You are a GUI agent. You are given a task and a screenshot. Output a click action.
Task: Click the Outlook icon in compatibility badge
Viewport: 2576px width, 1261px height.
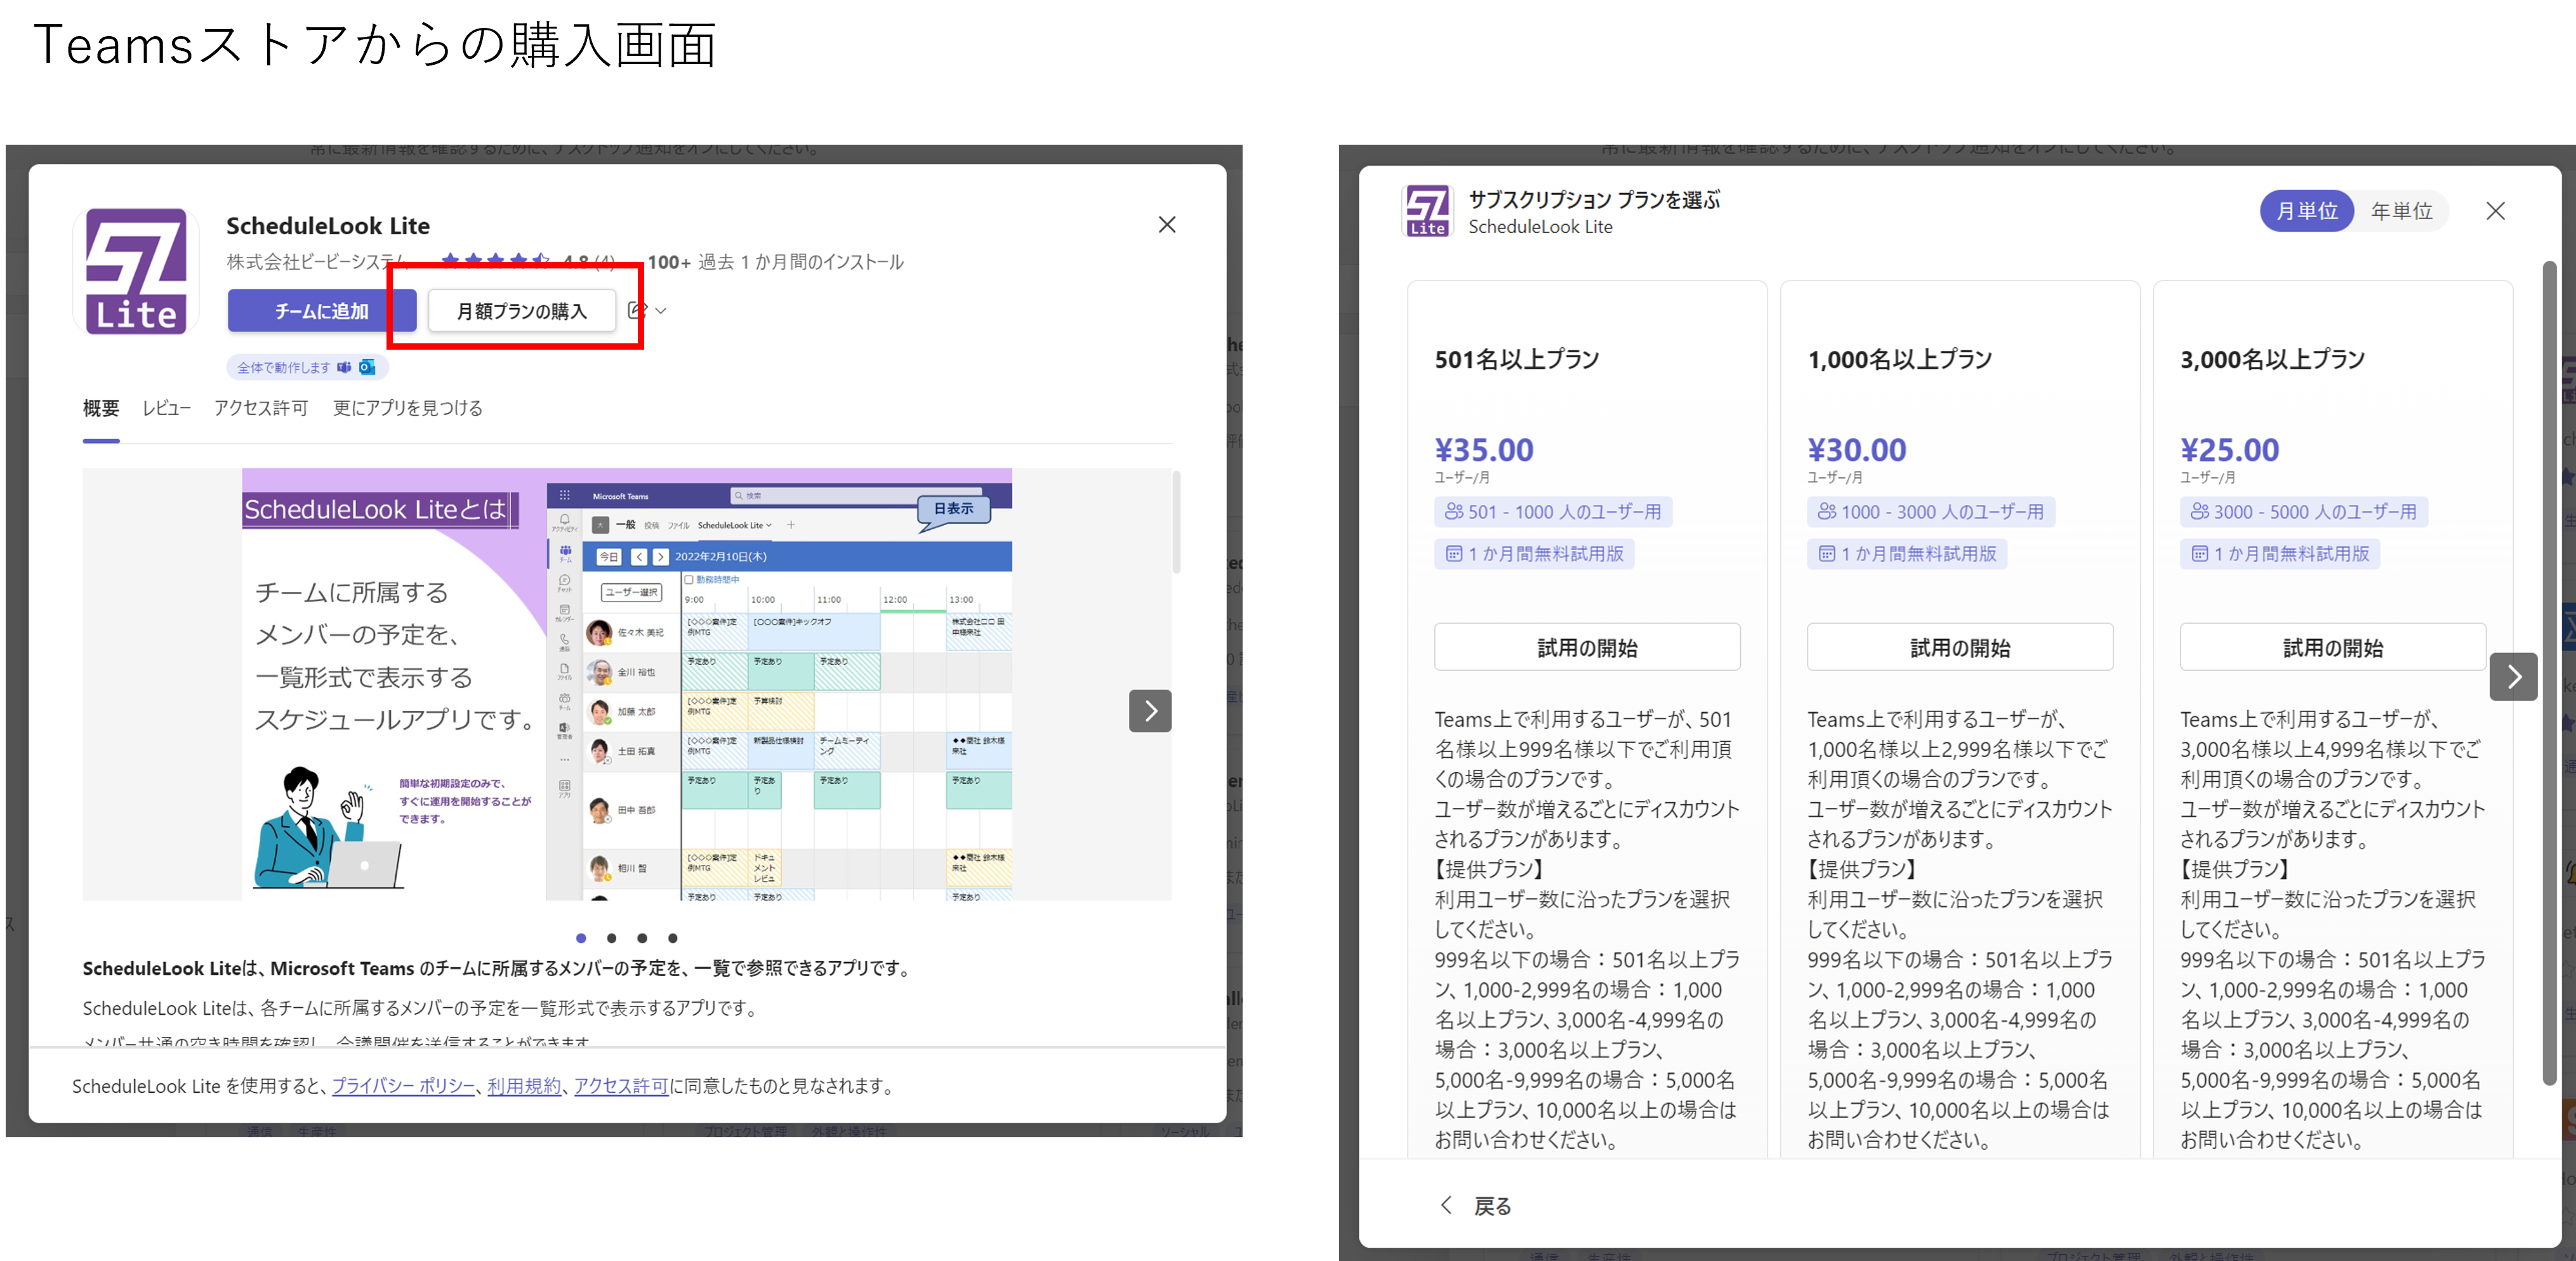(x=367, y=367)
